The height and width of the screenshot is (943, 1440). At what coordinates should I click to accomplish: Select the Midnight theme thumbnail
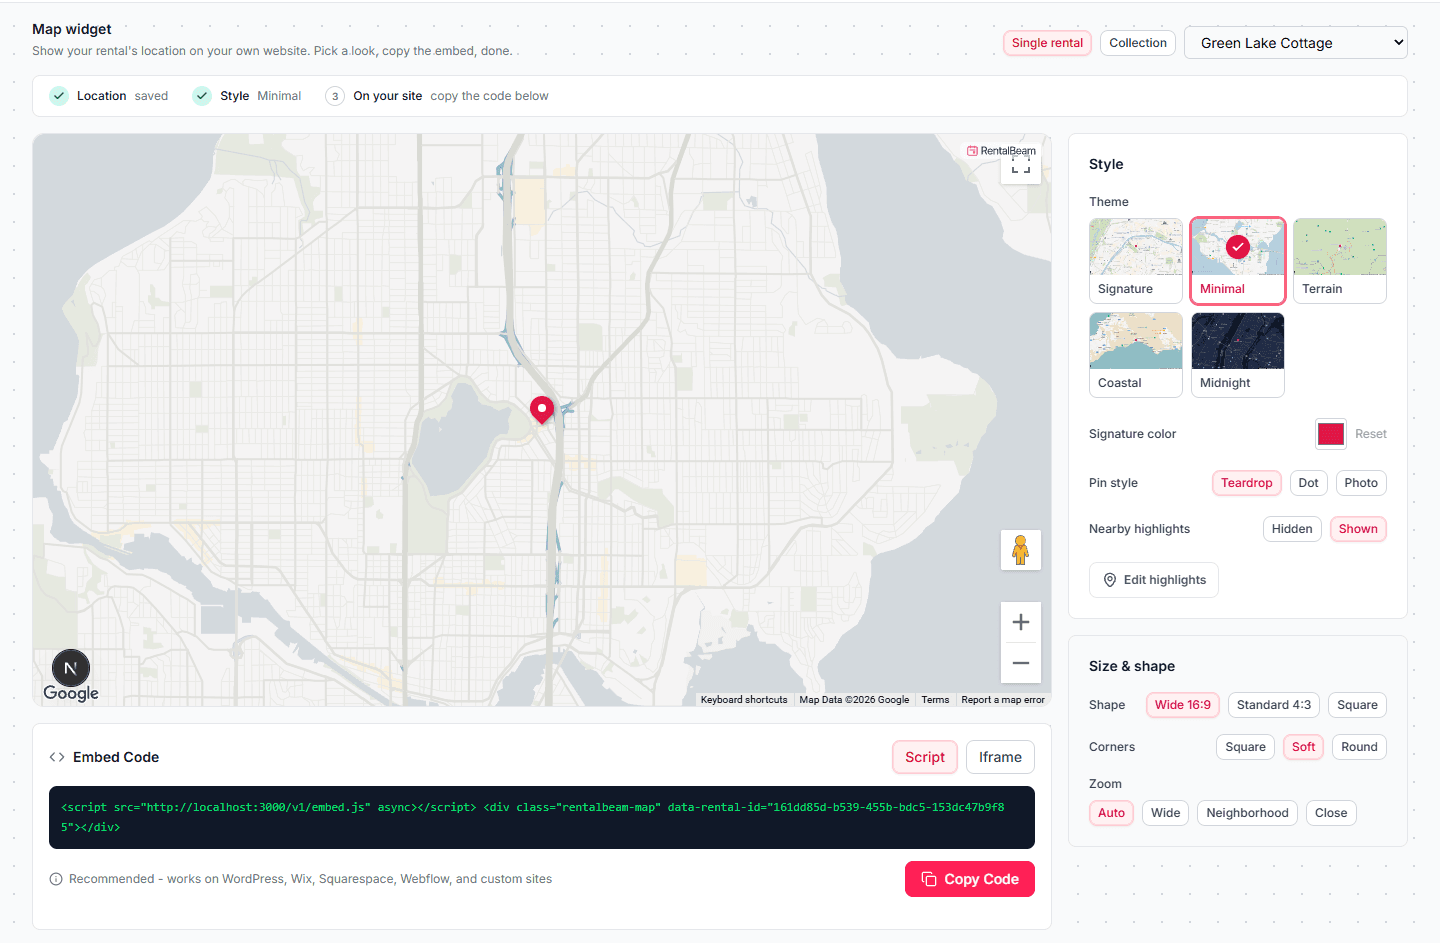pos(1238,355)
